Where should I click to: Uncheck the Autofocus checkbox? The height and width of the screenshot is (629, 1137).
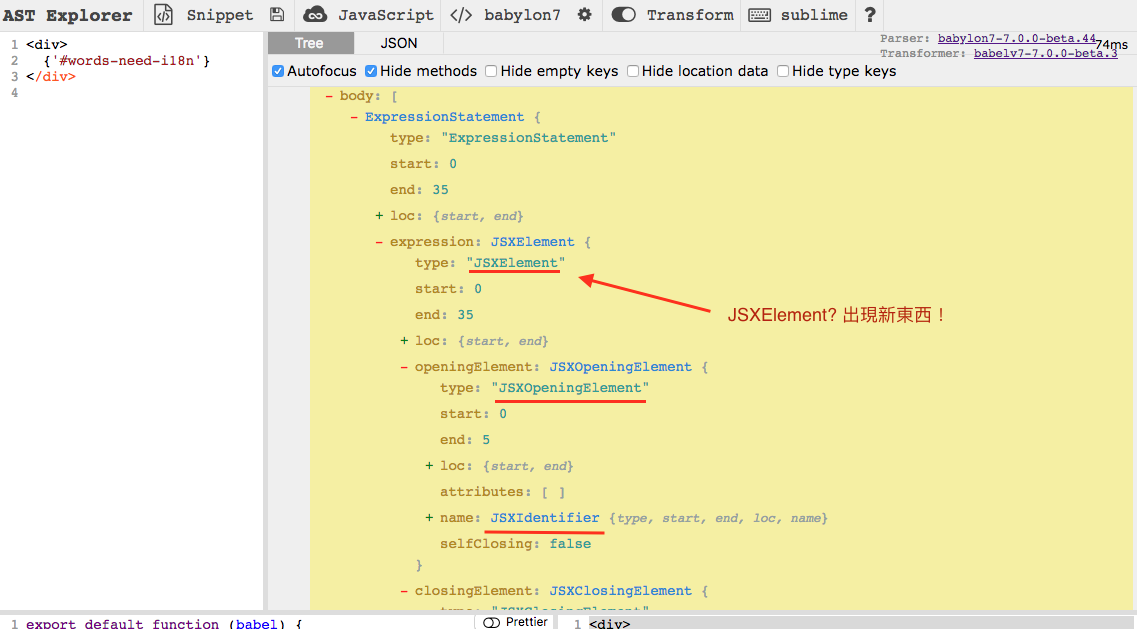pos(278,71)
